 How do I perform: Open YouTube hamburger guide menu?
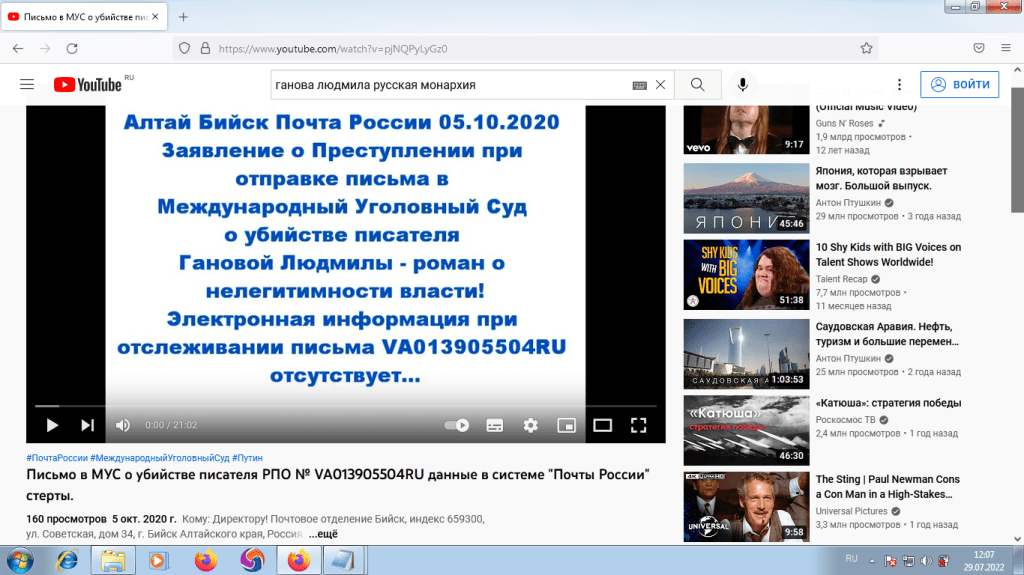(27, 85)
